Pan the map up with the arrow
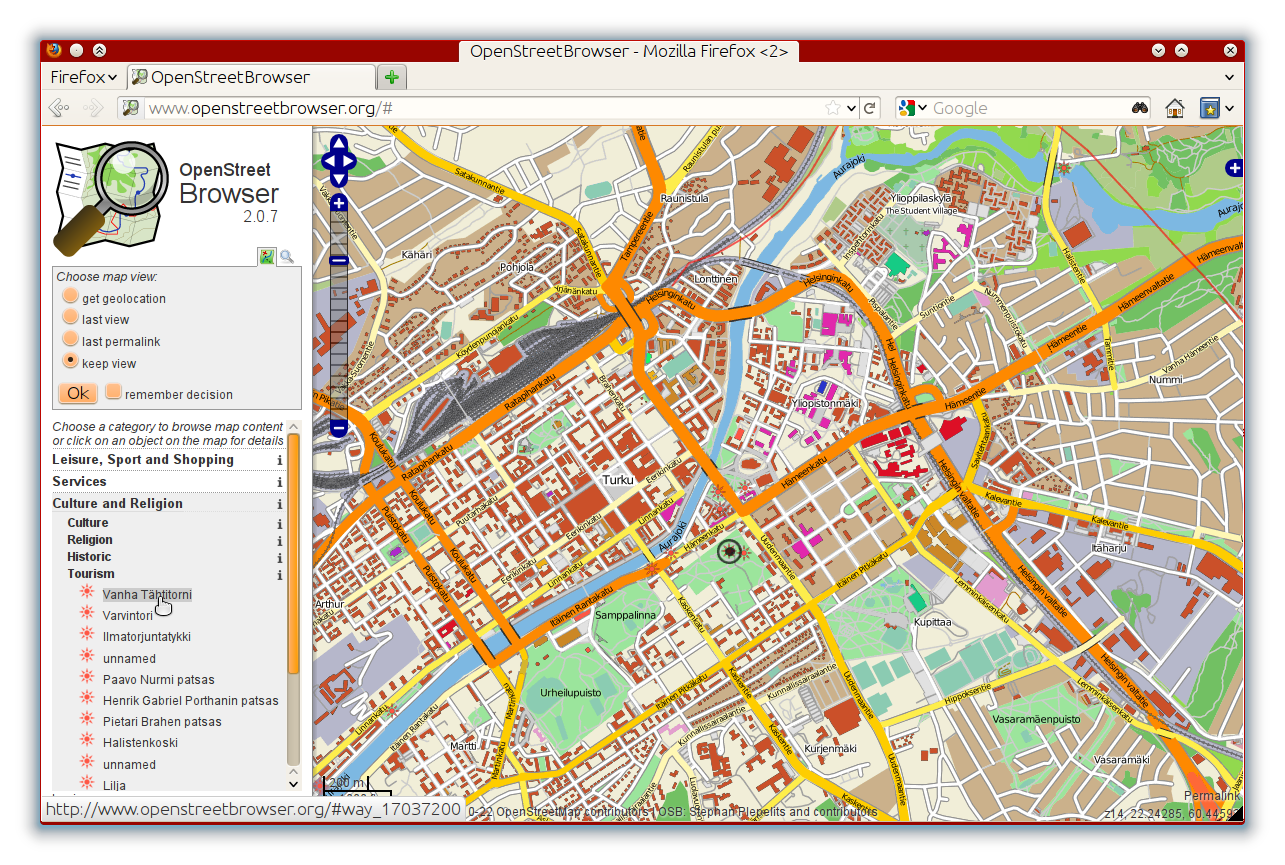The width and height of the screenshot is (1285, 865). (x=338, y=144)
